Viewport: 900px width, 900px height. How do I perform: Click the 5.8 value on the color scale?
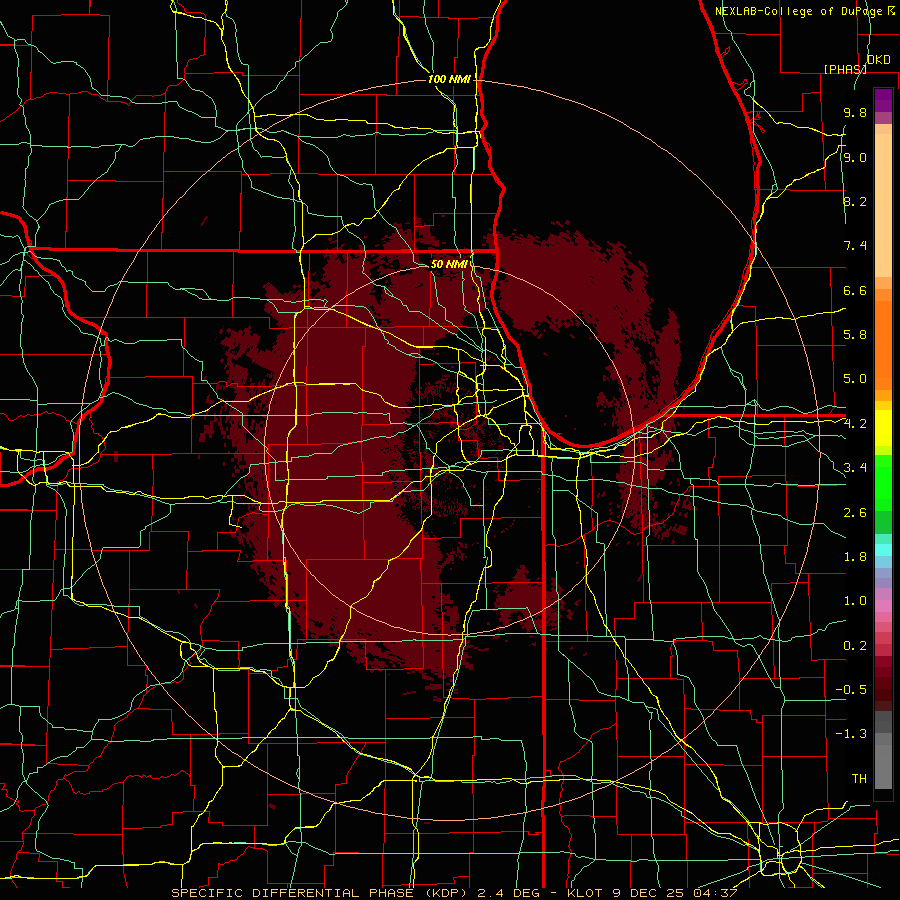coord(855,335)
